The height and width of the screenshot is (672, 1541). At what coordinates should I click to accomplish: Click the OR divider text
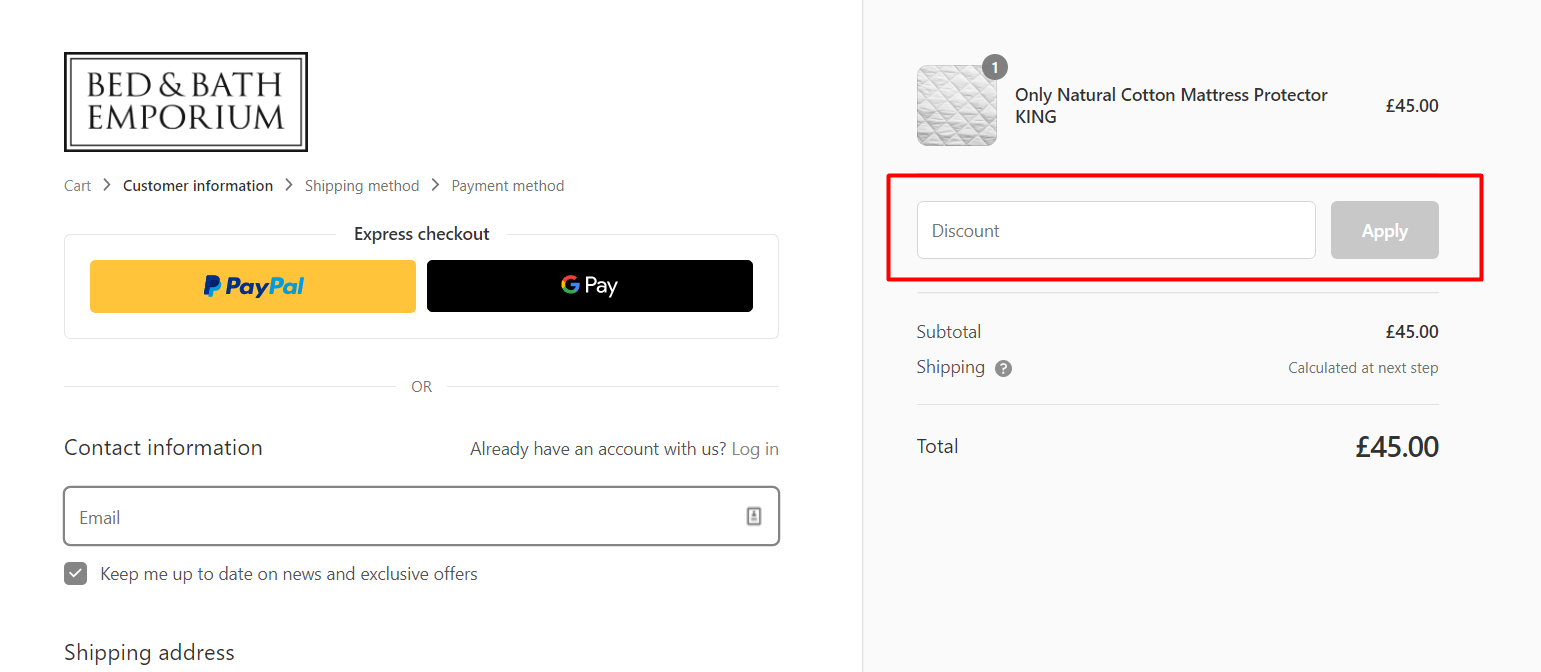(x=422, y=387)
